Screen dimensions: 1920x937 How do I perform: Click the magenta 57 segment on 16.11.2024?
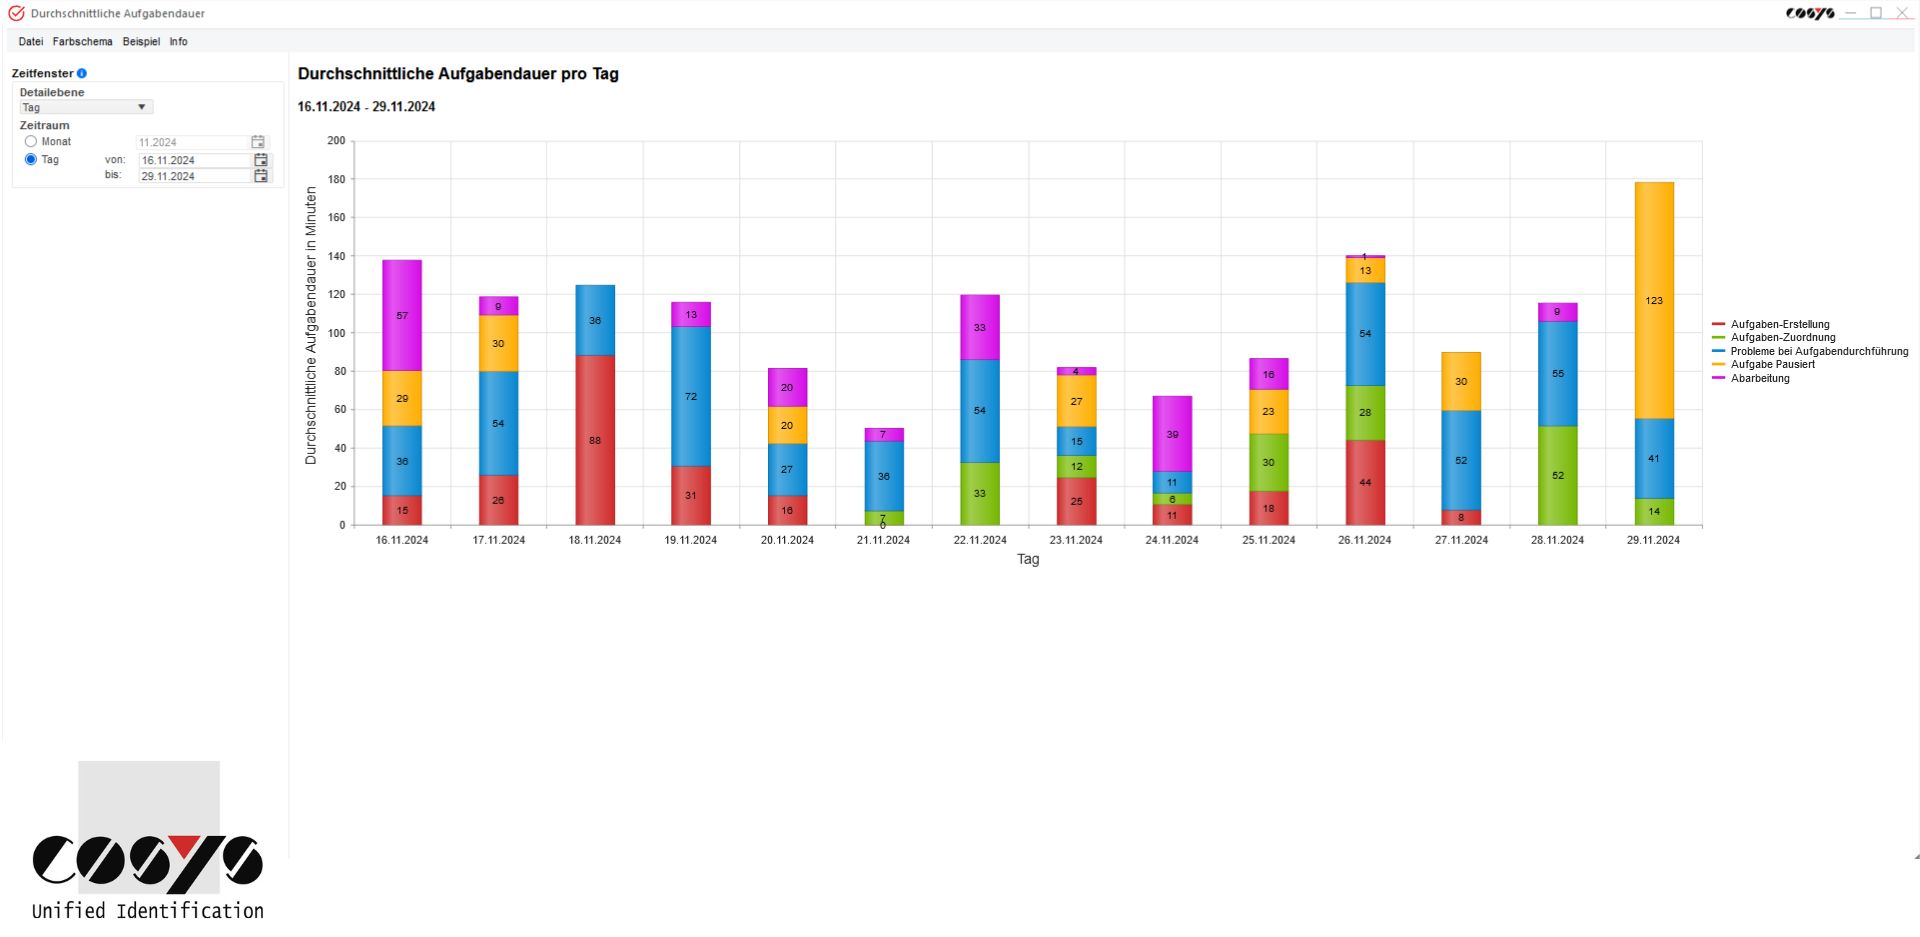(402, 315)
